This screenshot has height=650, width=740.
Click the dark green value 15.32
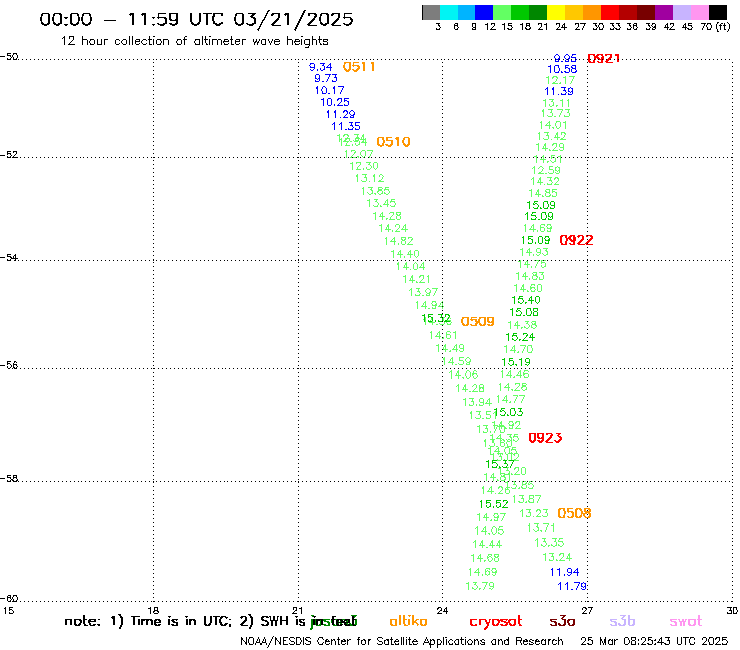(x=436, y=318)
